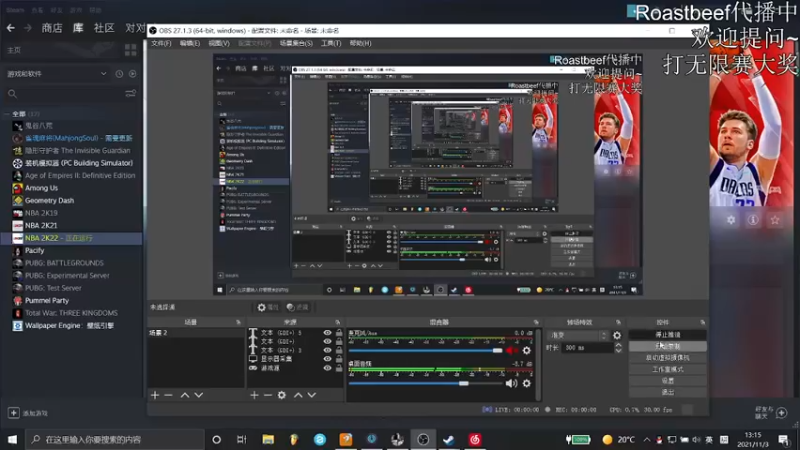Move scene up with the Scenes panel up arrow
Image resolution: width=800 pixels, height=450 pixels.
point(185,395)
